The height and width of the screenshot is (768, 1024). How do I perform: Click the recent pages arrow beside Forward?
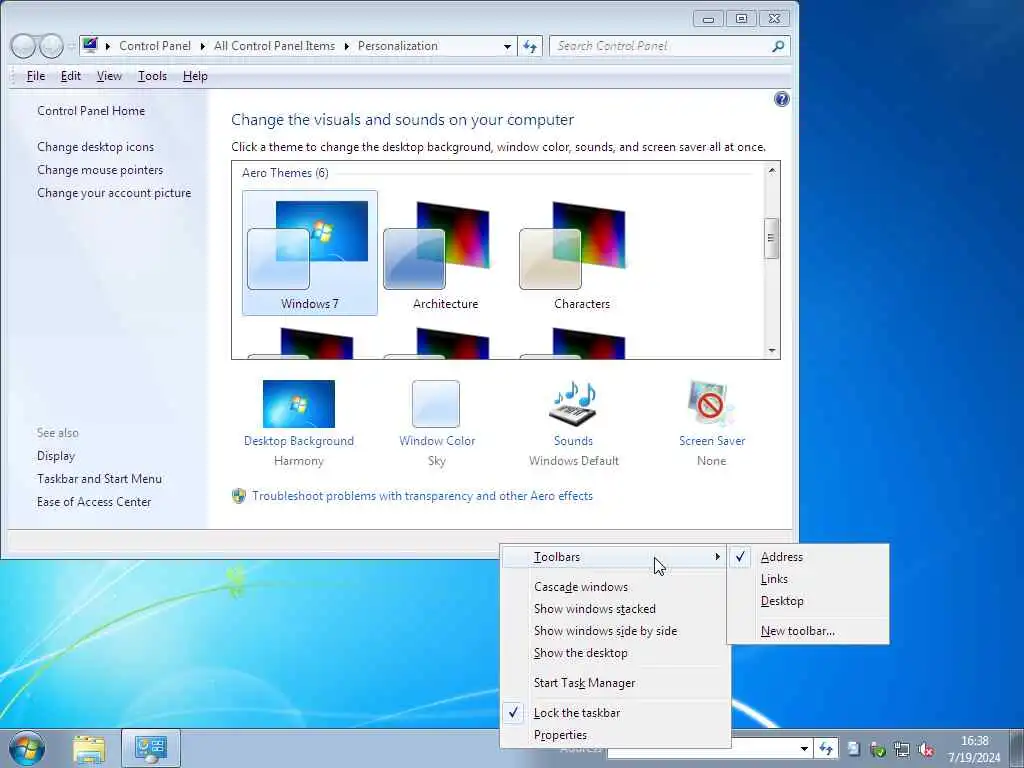(x=69, y=46)
